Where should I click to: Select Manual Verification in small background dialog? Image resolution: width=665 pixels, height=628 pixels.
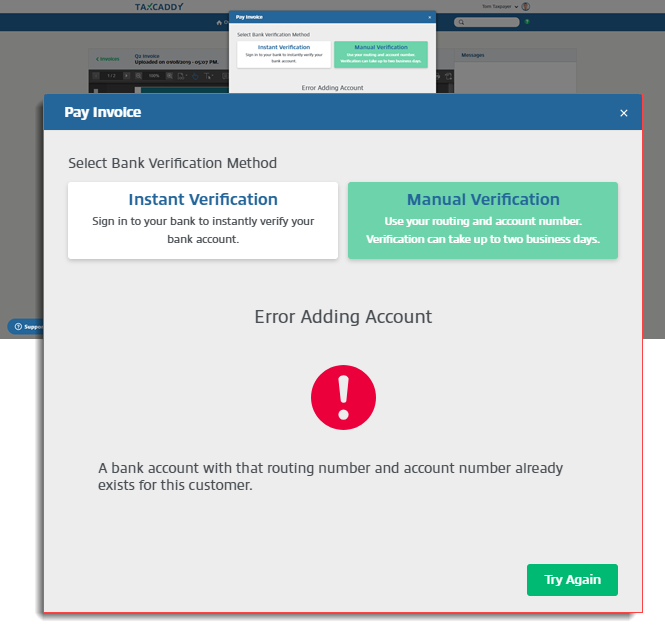(x=381, y=54)
